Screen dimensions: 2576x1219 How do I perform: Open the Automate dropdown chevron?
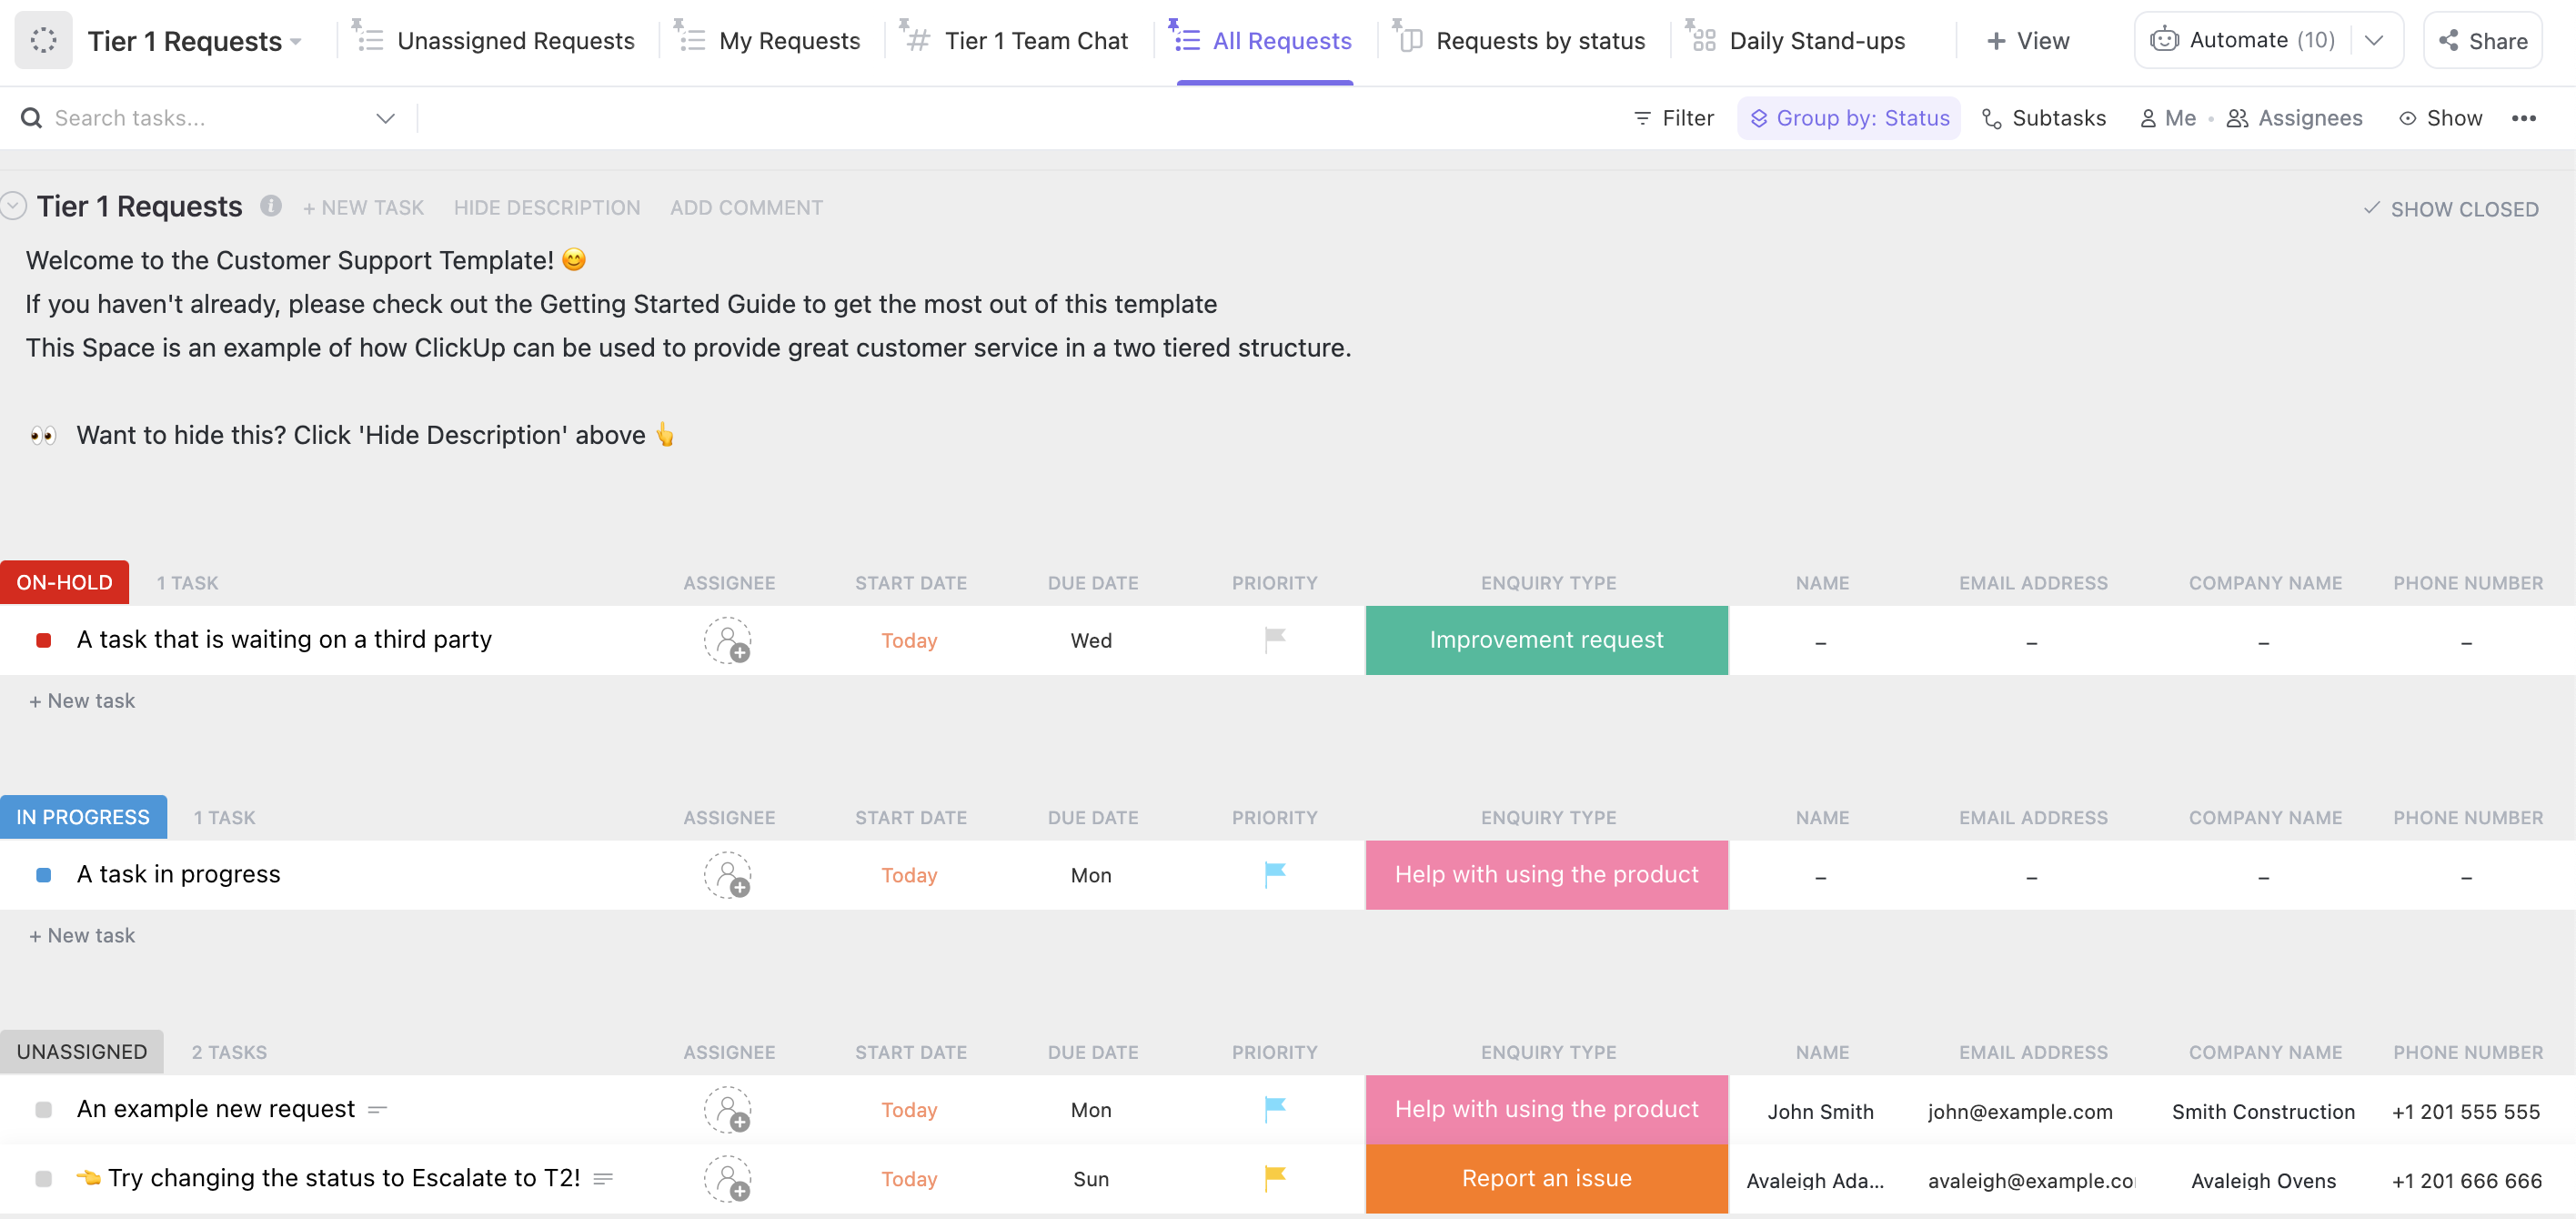point(2375,40)
